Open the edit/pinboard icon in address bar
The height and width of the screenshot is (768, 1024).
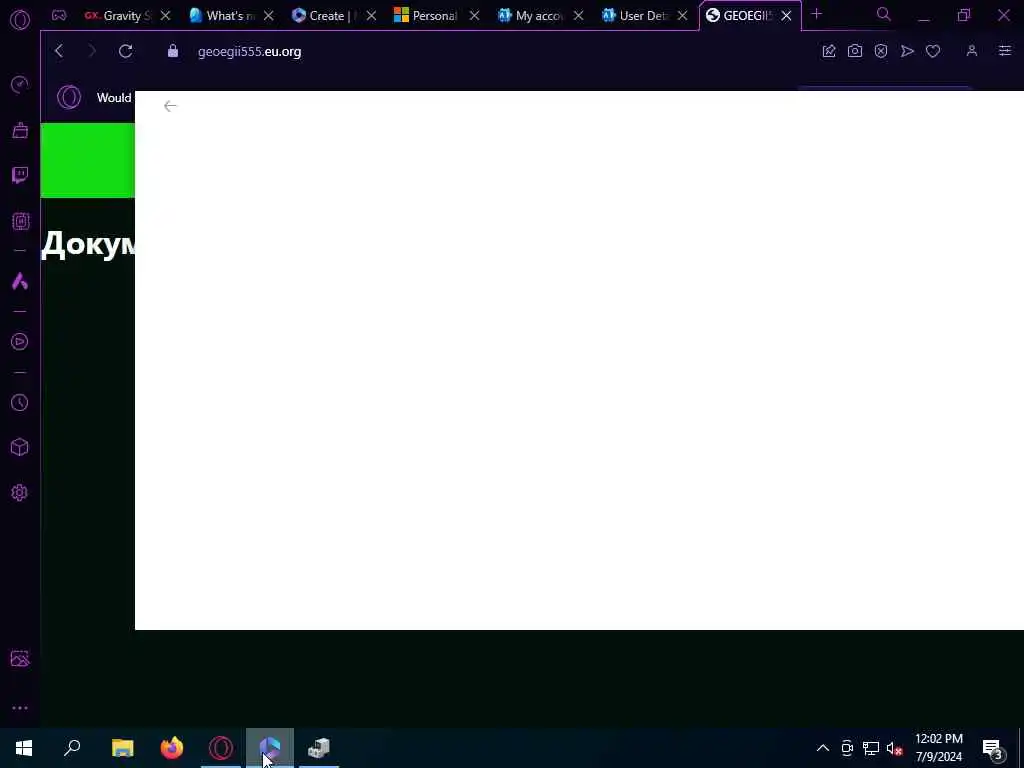coord(829,51)
